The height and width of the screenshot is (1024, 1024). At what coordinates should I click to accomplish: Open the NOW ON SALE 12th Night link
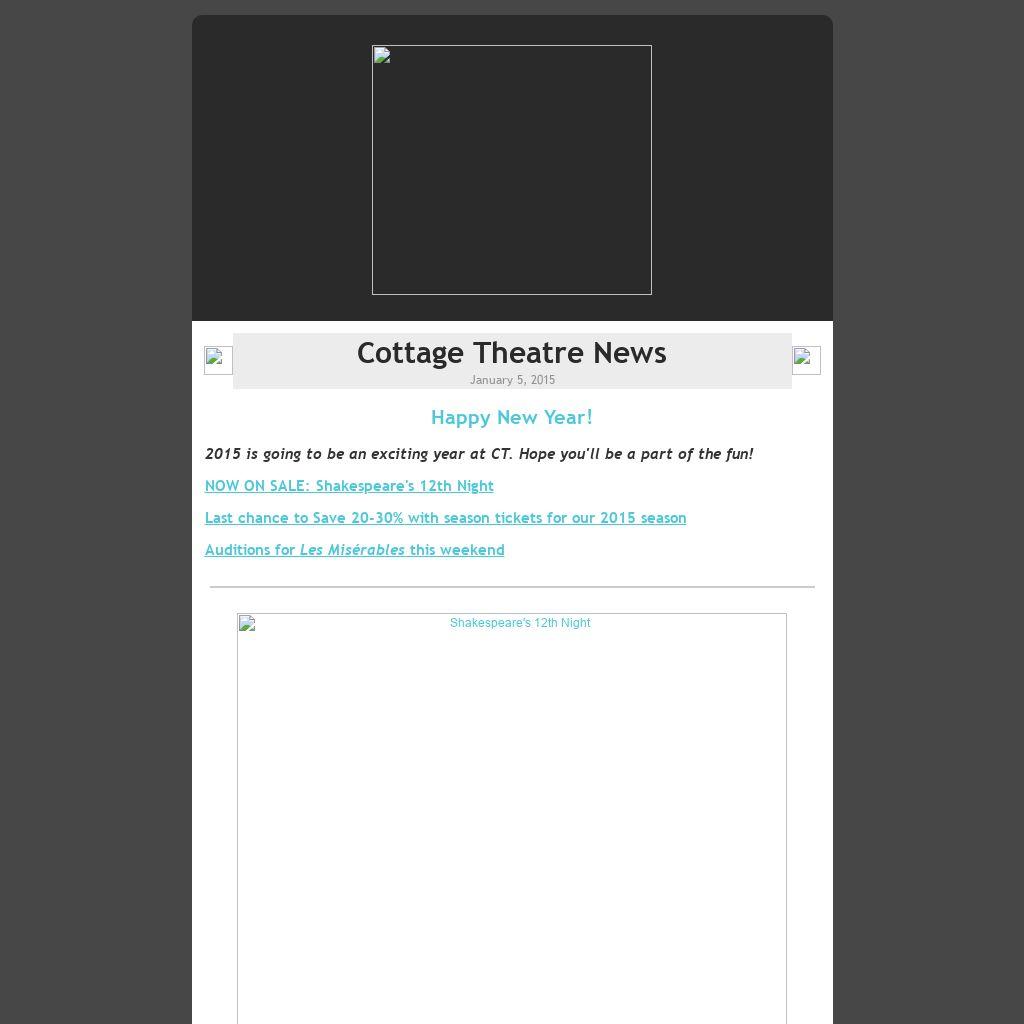pos(349,486)
